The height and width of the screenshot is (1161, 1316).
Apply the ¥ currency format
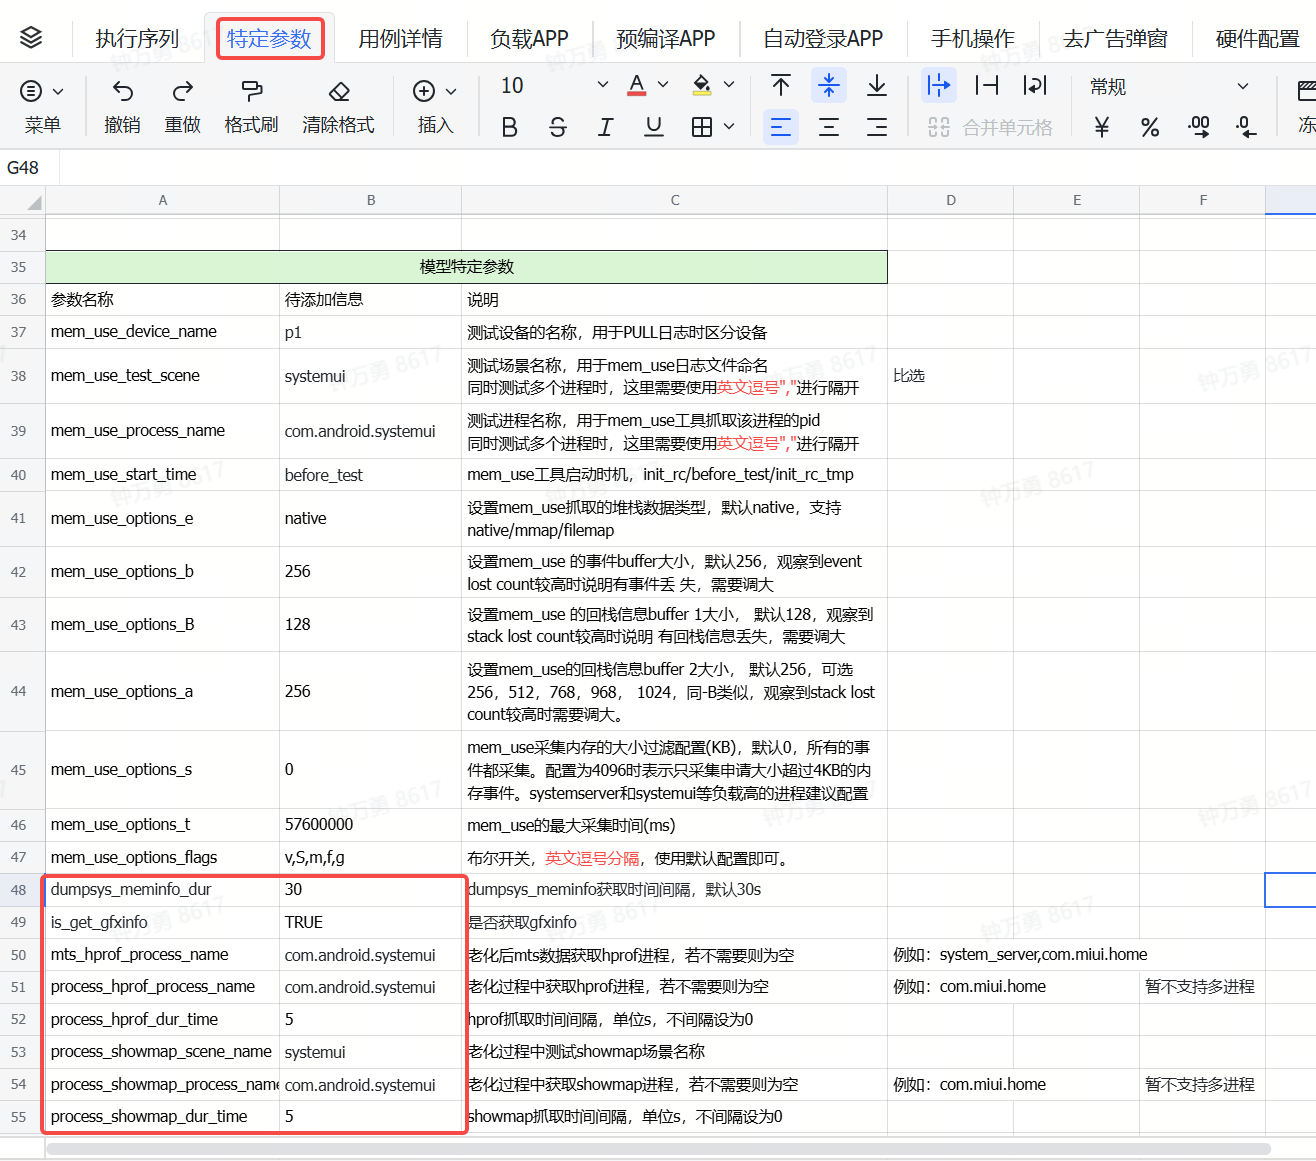click(1101, 127)
